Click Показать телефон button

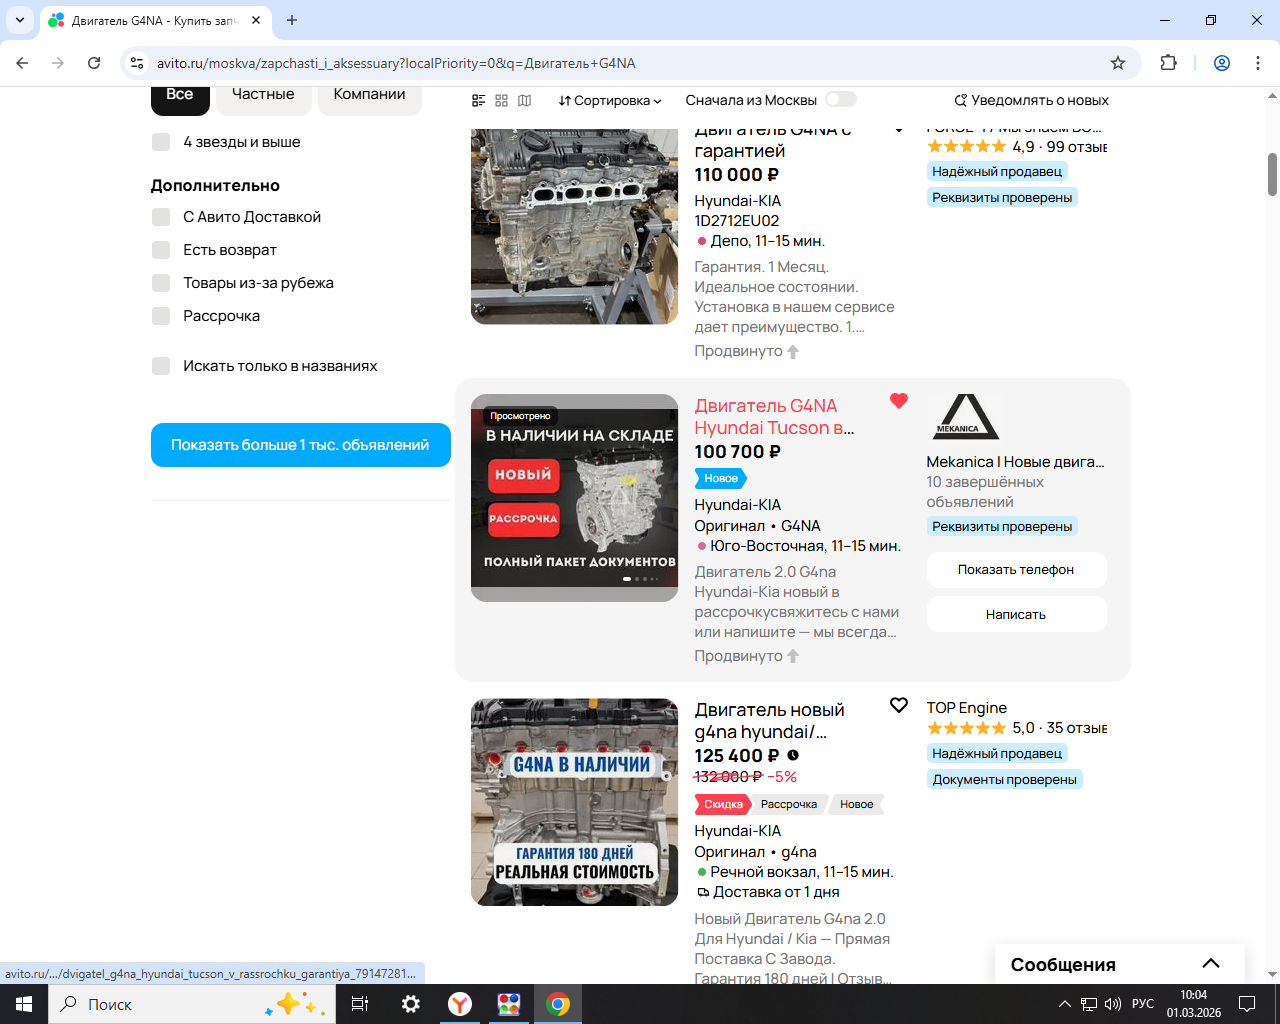tap(1016, 570)
